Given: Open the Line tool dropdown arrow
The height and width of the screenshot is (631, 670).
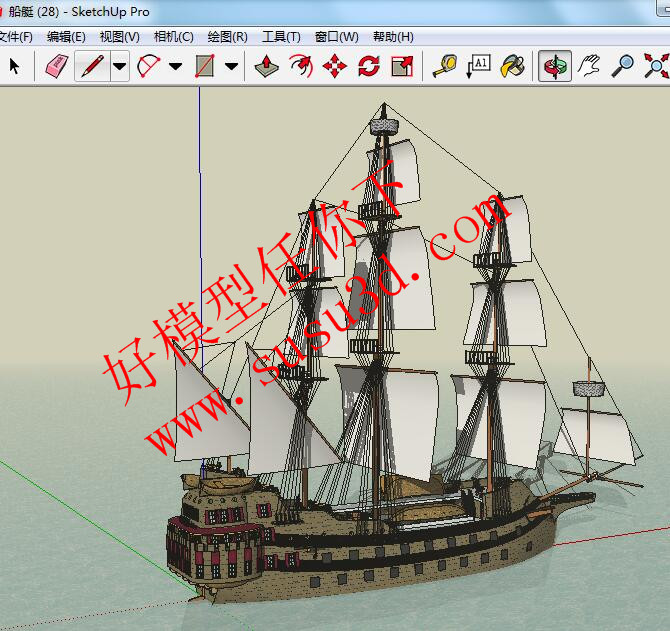Looking at the screenshot, I should tap(120, 66).
